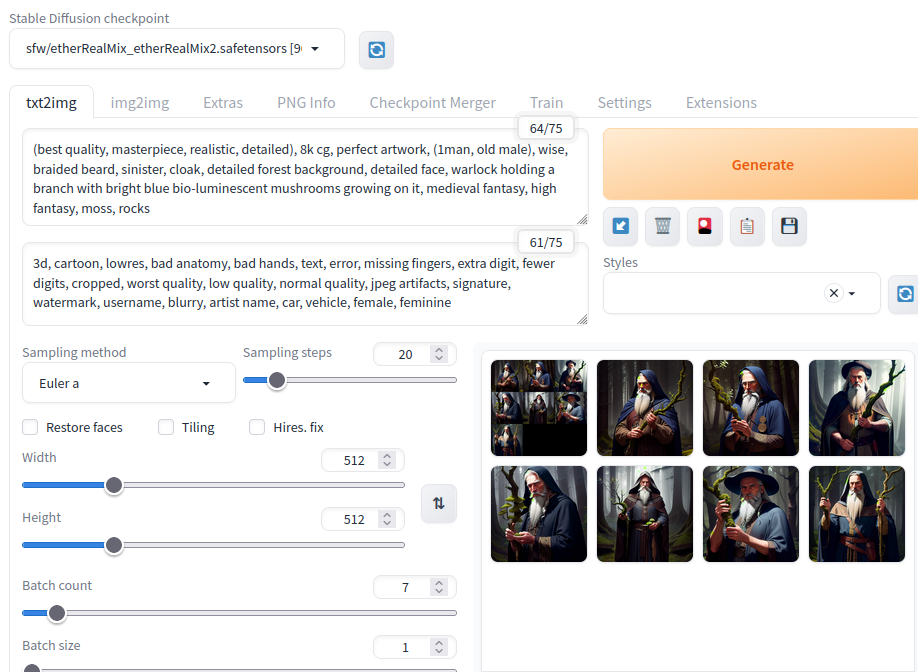This screenshot has width=918, height=672.
Task: Click the 61/75 negative prompt token counter
Action: [546, 242]
